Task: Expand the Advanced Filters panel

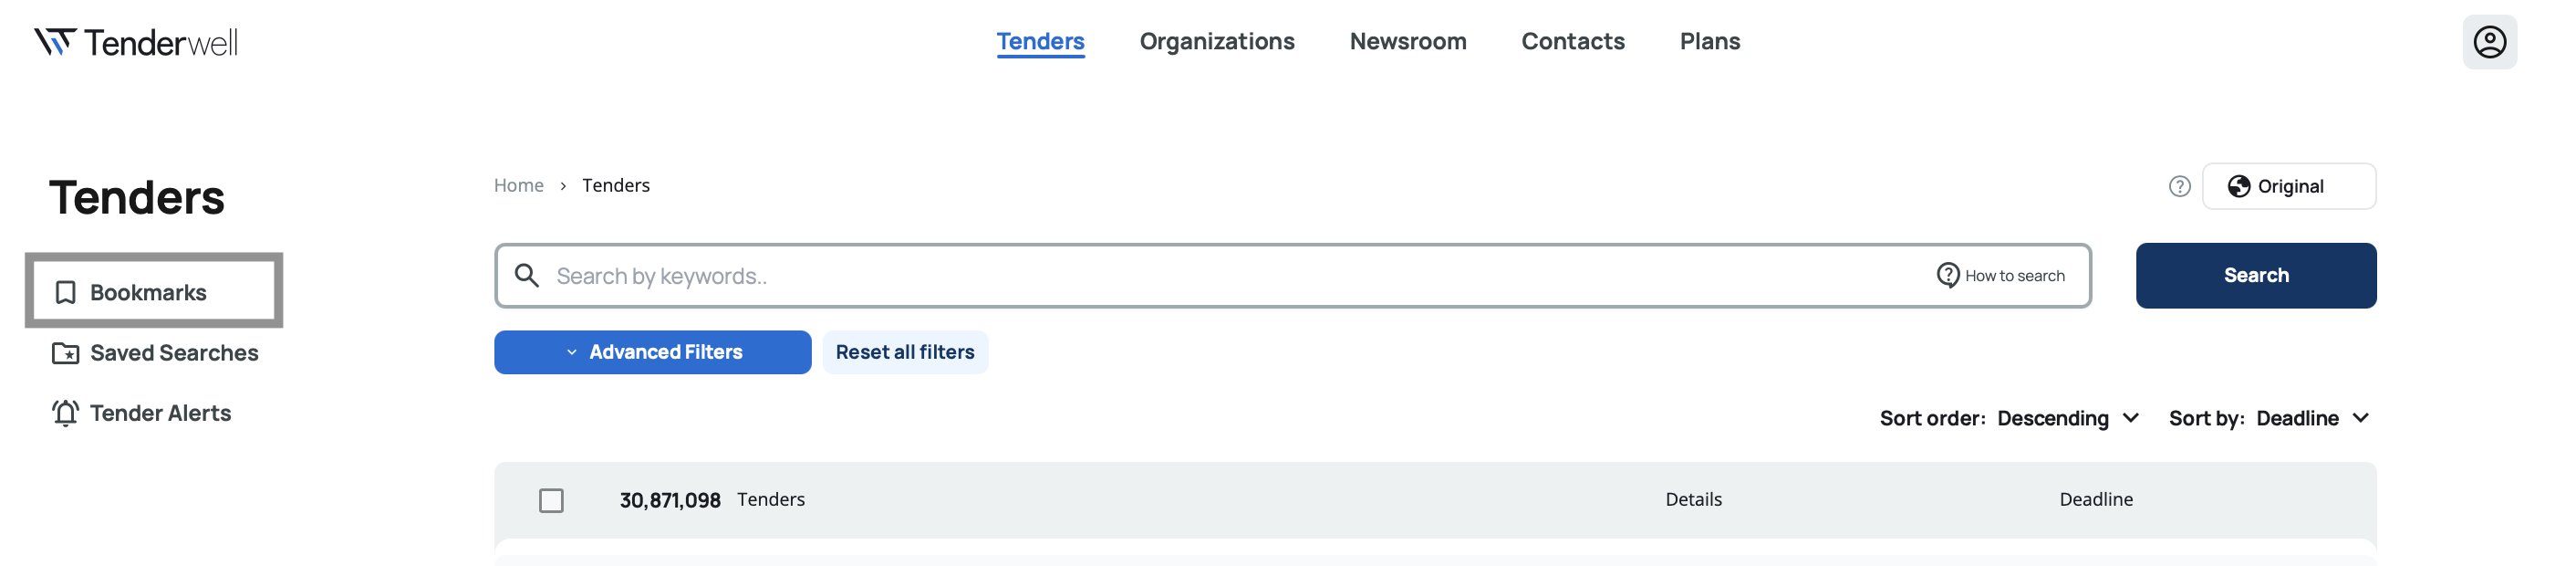Action: click(652, 352)
